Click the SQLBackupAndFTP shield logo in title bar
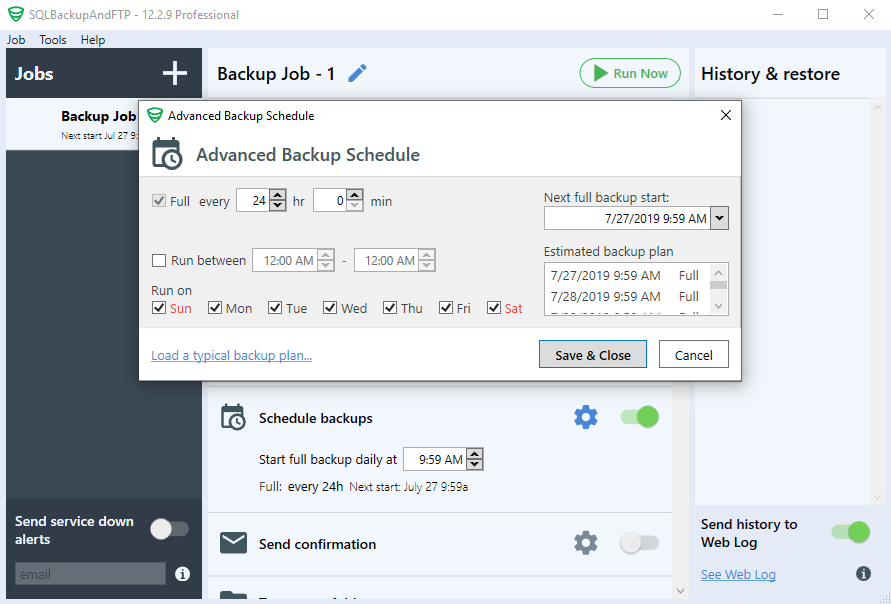 [16, 14]
